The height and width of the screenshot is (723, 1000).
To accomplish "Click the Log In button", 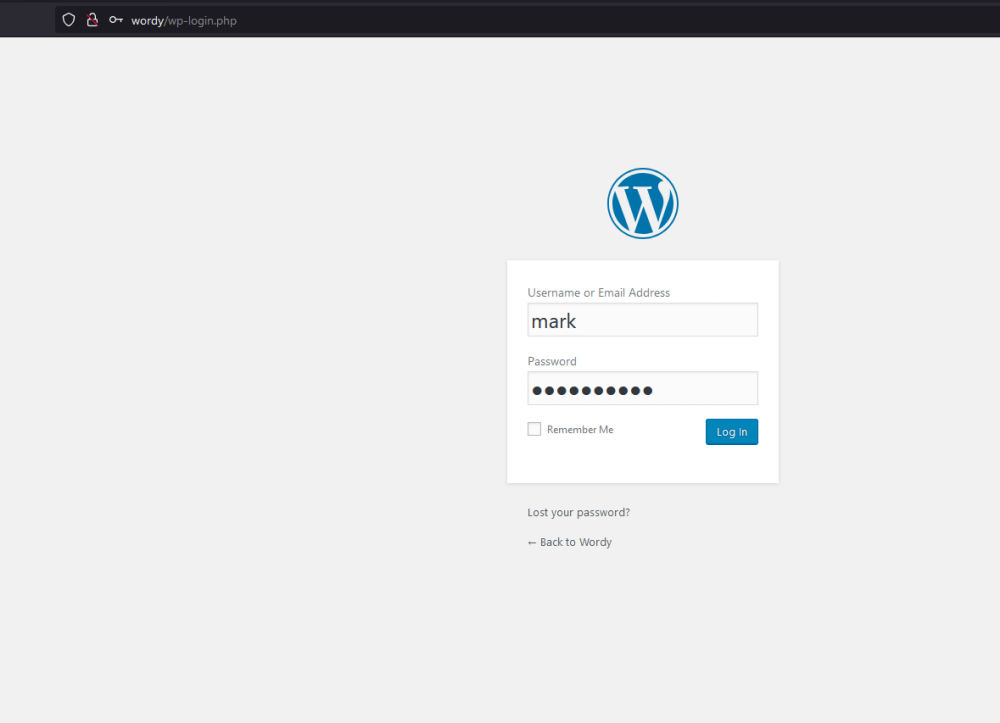I will click(x=732, y=432).
